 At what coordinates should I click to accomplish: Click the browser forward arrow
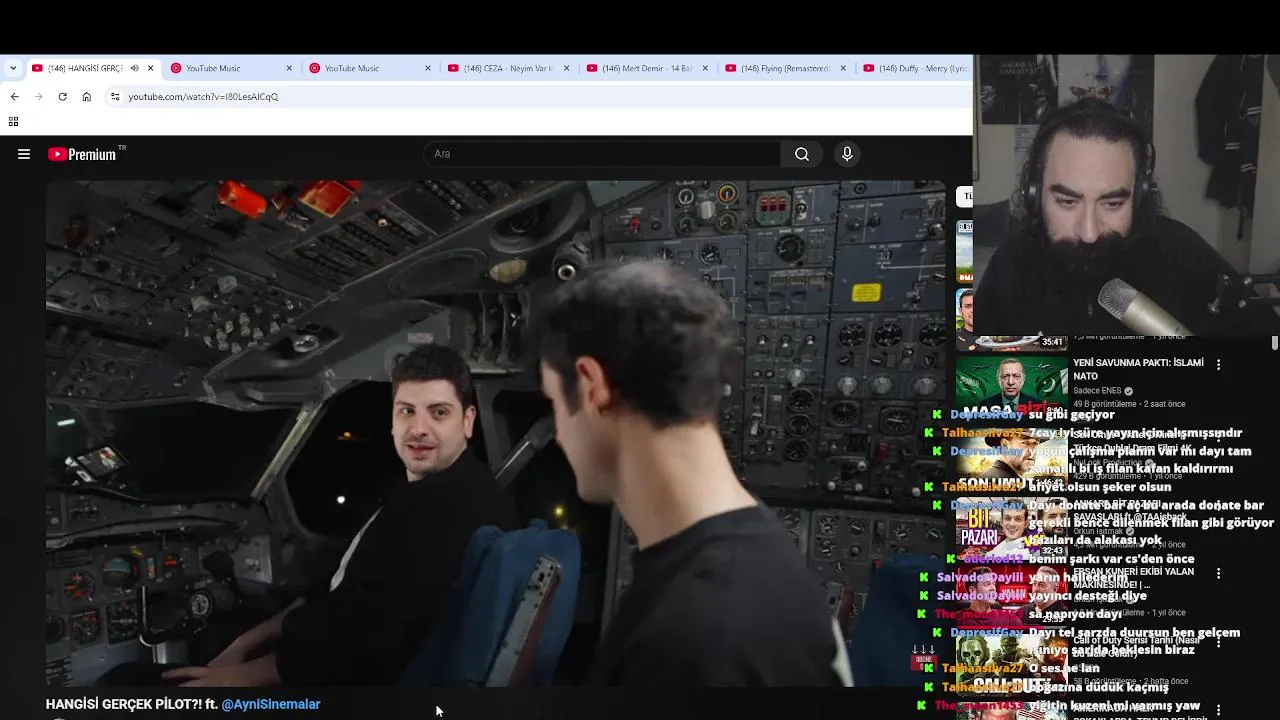39,97
